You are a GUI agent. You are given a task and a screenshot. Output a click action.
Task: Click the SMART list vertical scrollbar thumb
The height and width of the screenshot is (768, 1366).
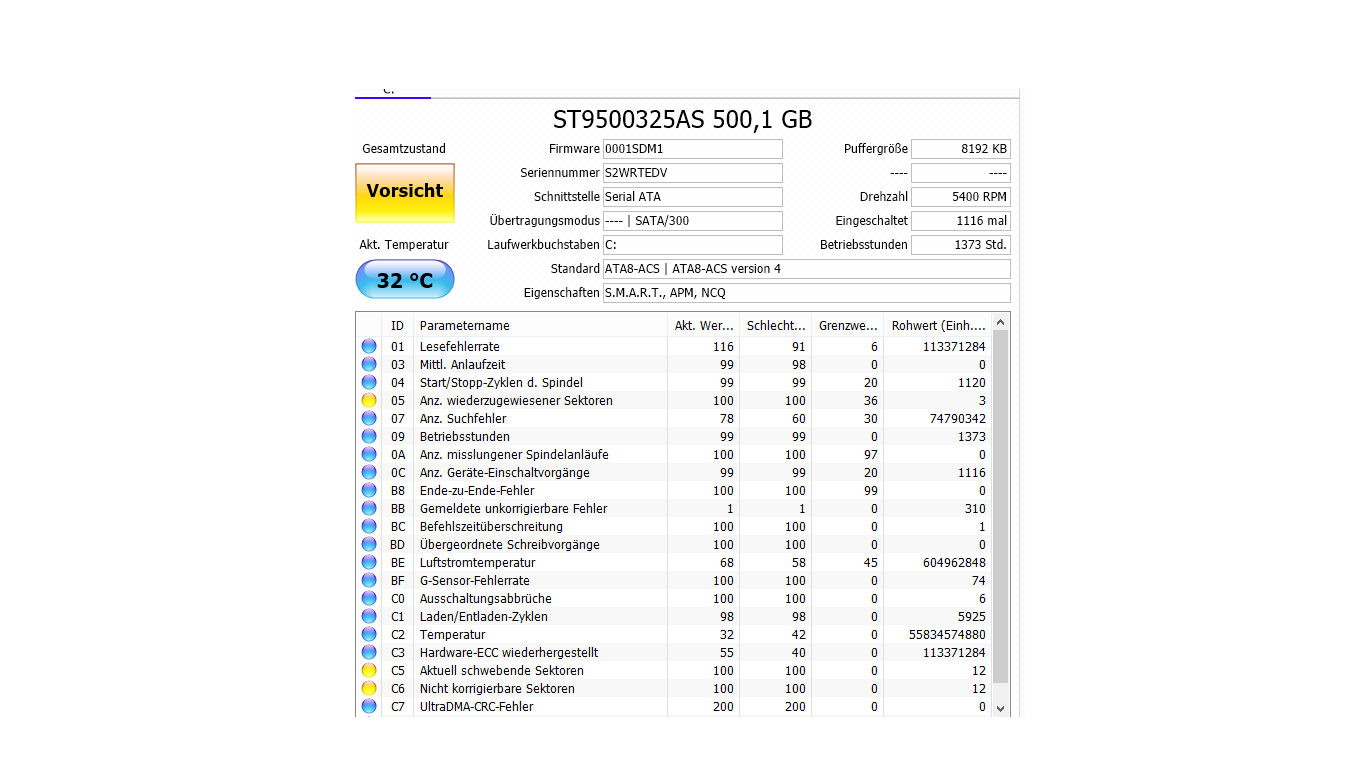[x=1001, y=506]
